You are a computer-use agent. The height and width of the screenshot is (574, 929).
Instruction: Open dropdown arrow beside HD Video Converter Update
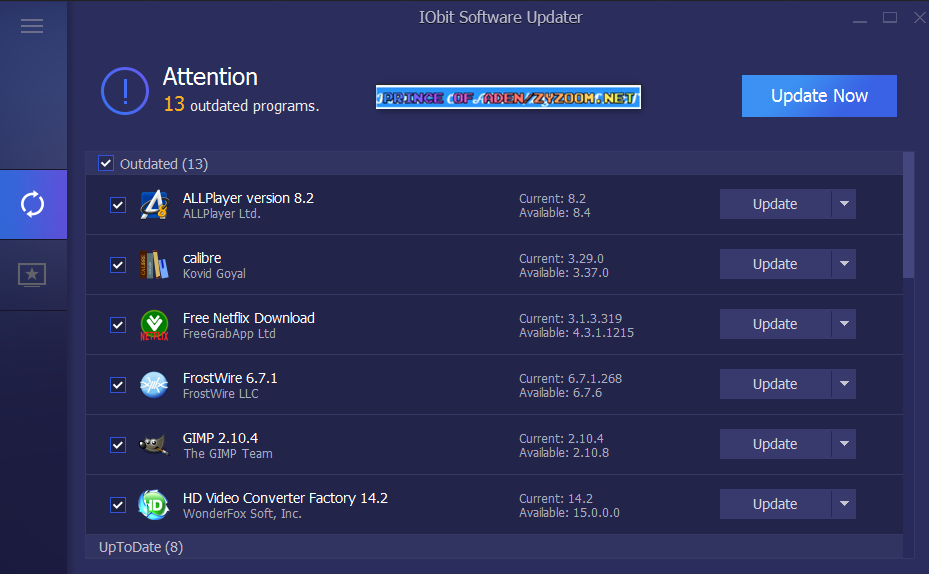(x=844, y=504)
